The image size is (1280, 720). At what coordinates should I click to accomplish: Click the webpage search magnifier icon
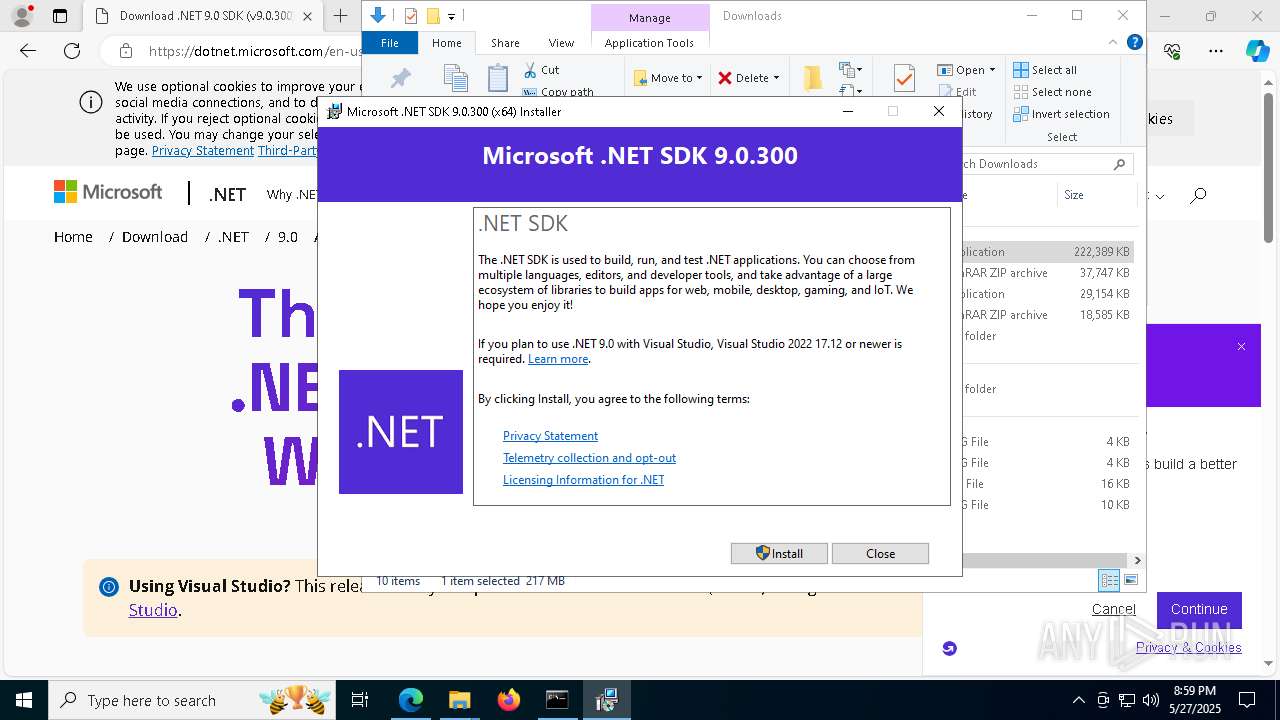coord(1198,196)
